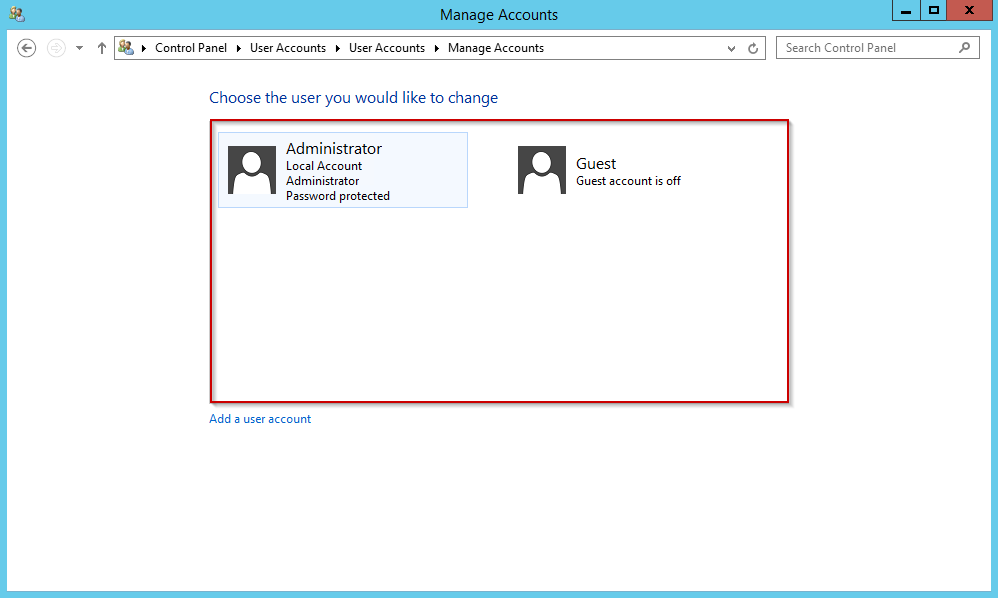998x598 pixels.
Task: Click the back navigation arrow
Action: pyautogui.click(x=26, y=47)
